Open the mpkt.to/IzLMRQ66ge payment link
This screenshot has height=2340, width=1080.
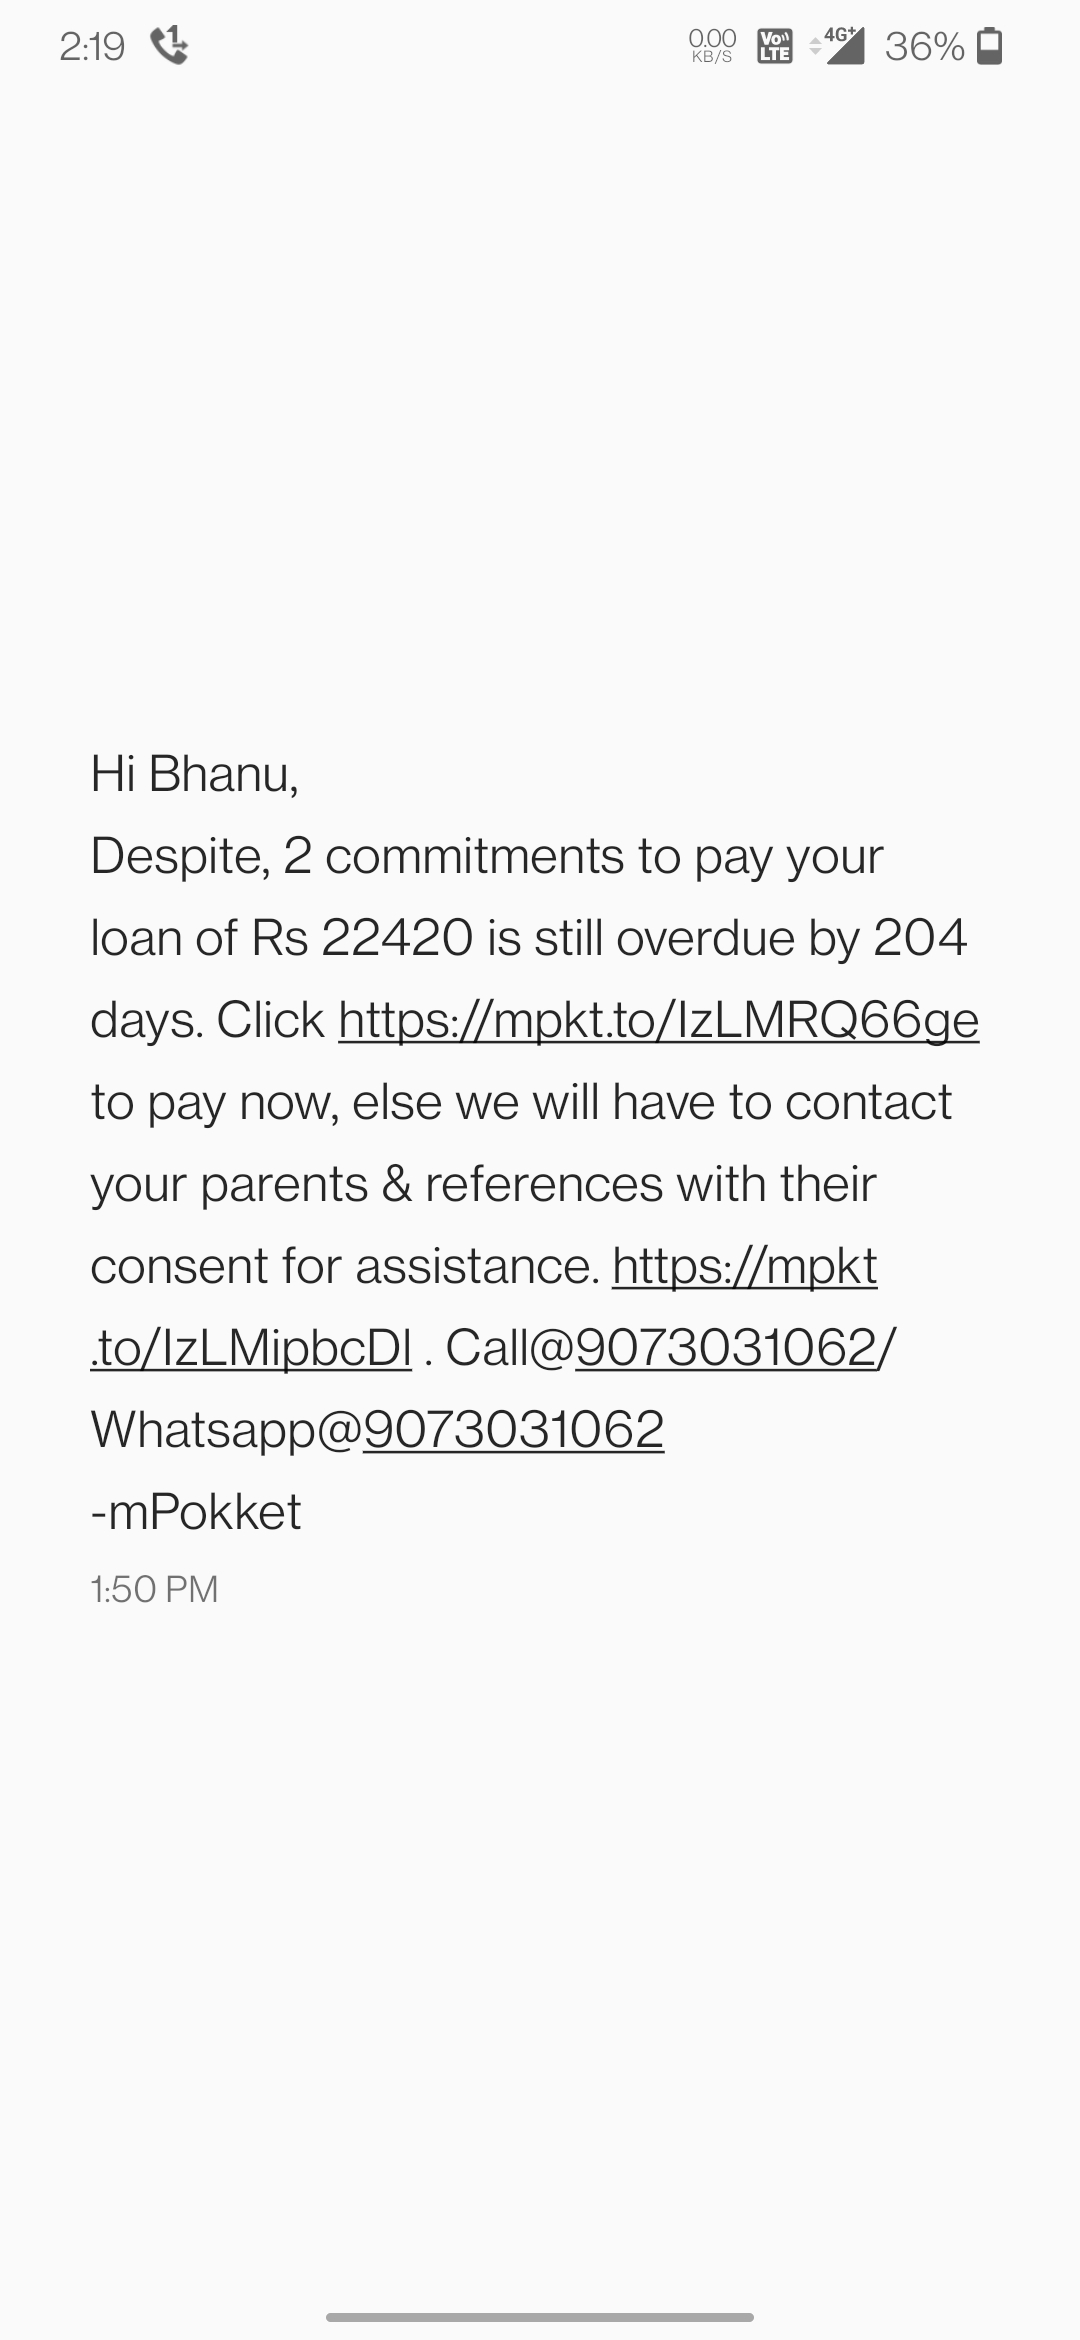pos(658,1020)
